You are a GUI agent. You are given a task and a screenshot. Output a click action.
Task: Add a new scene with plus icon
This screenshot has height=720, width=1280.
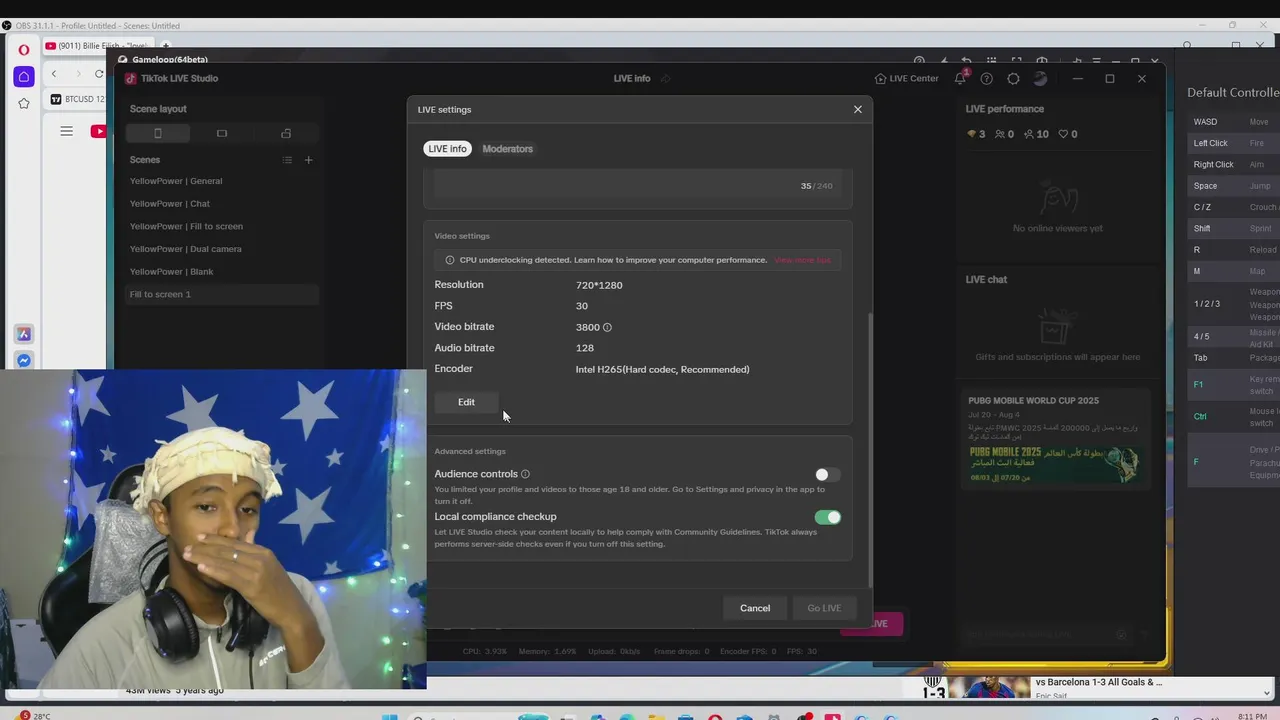point(308,160)
